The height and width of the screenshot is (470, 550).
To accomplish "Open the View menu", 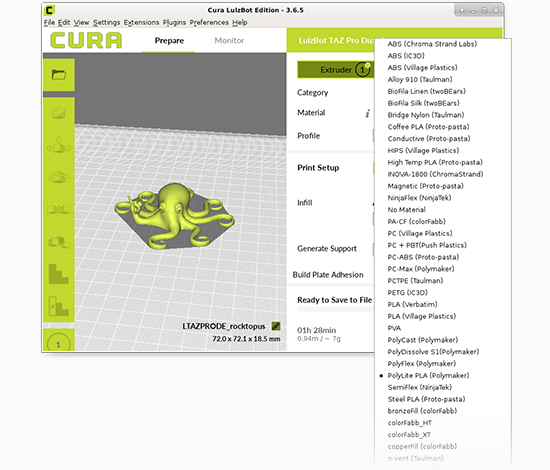I will [x=81, y=22].
